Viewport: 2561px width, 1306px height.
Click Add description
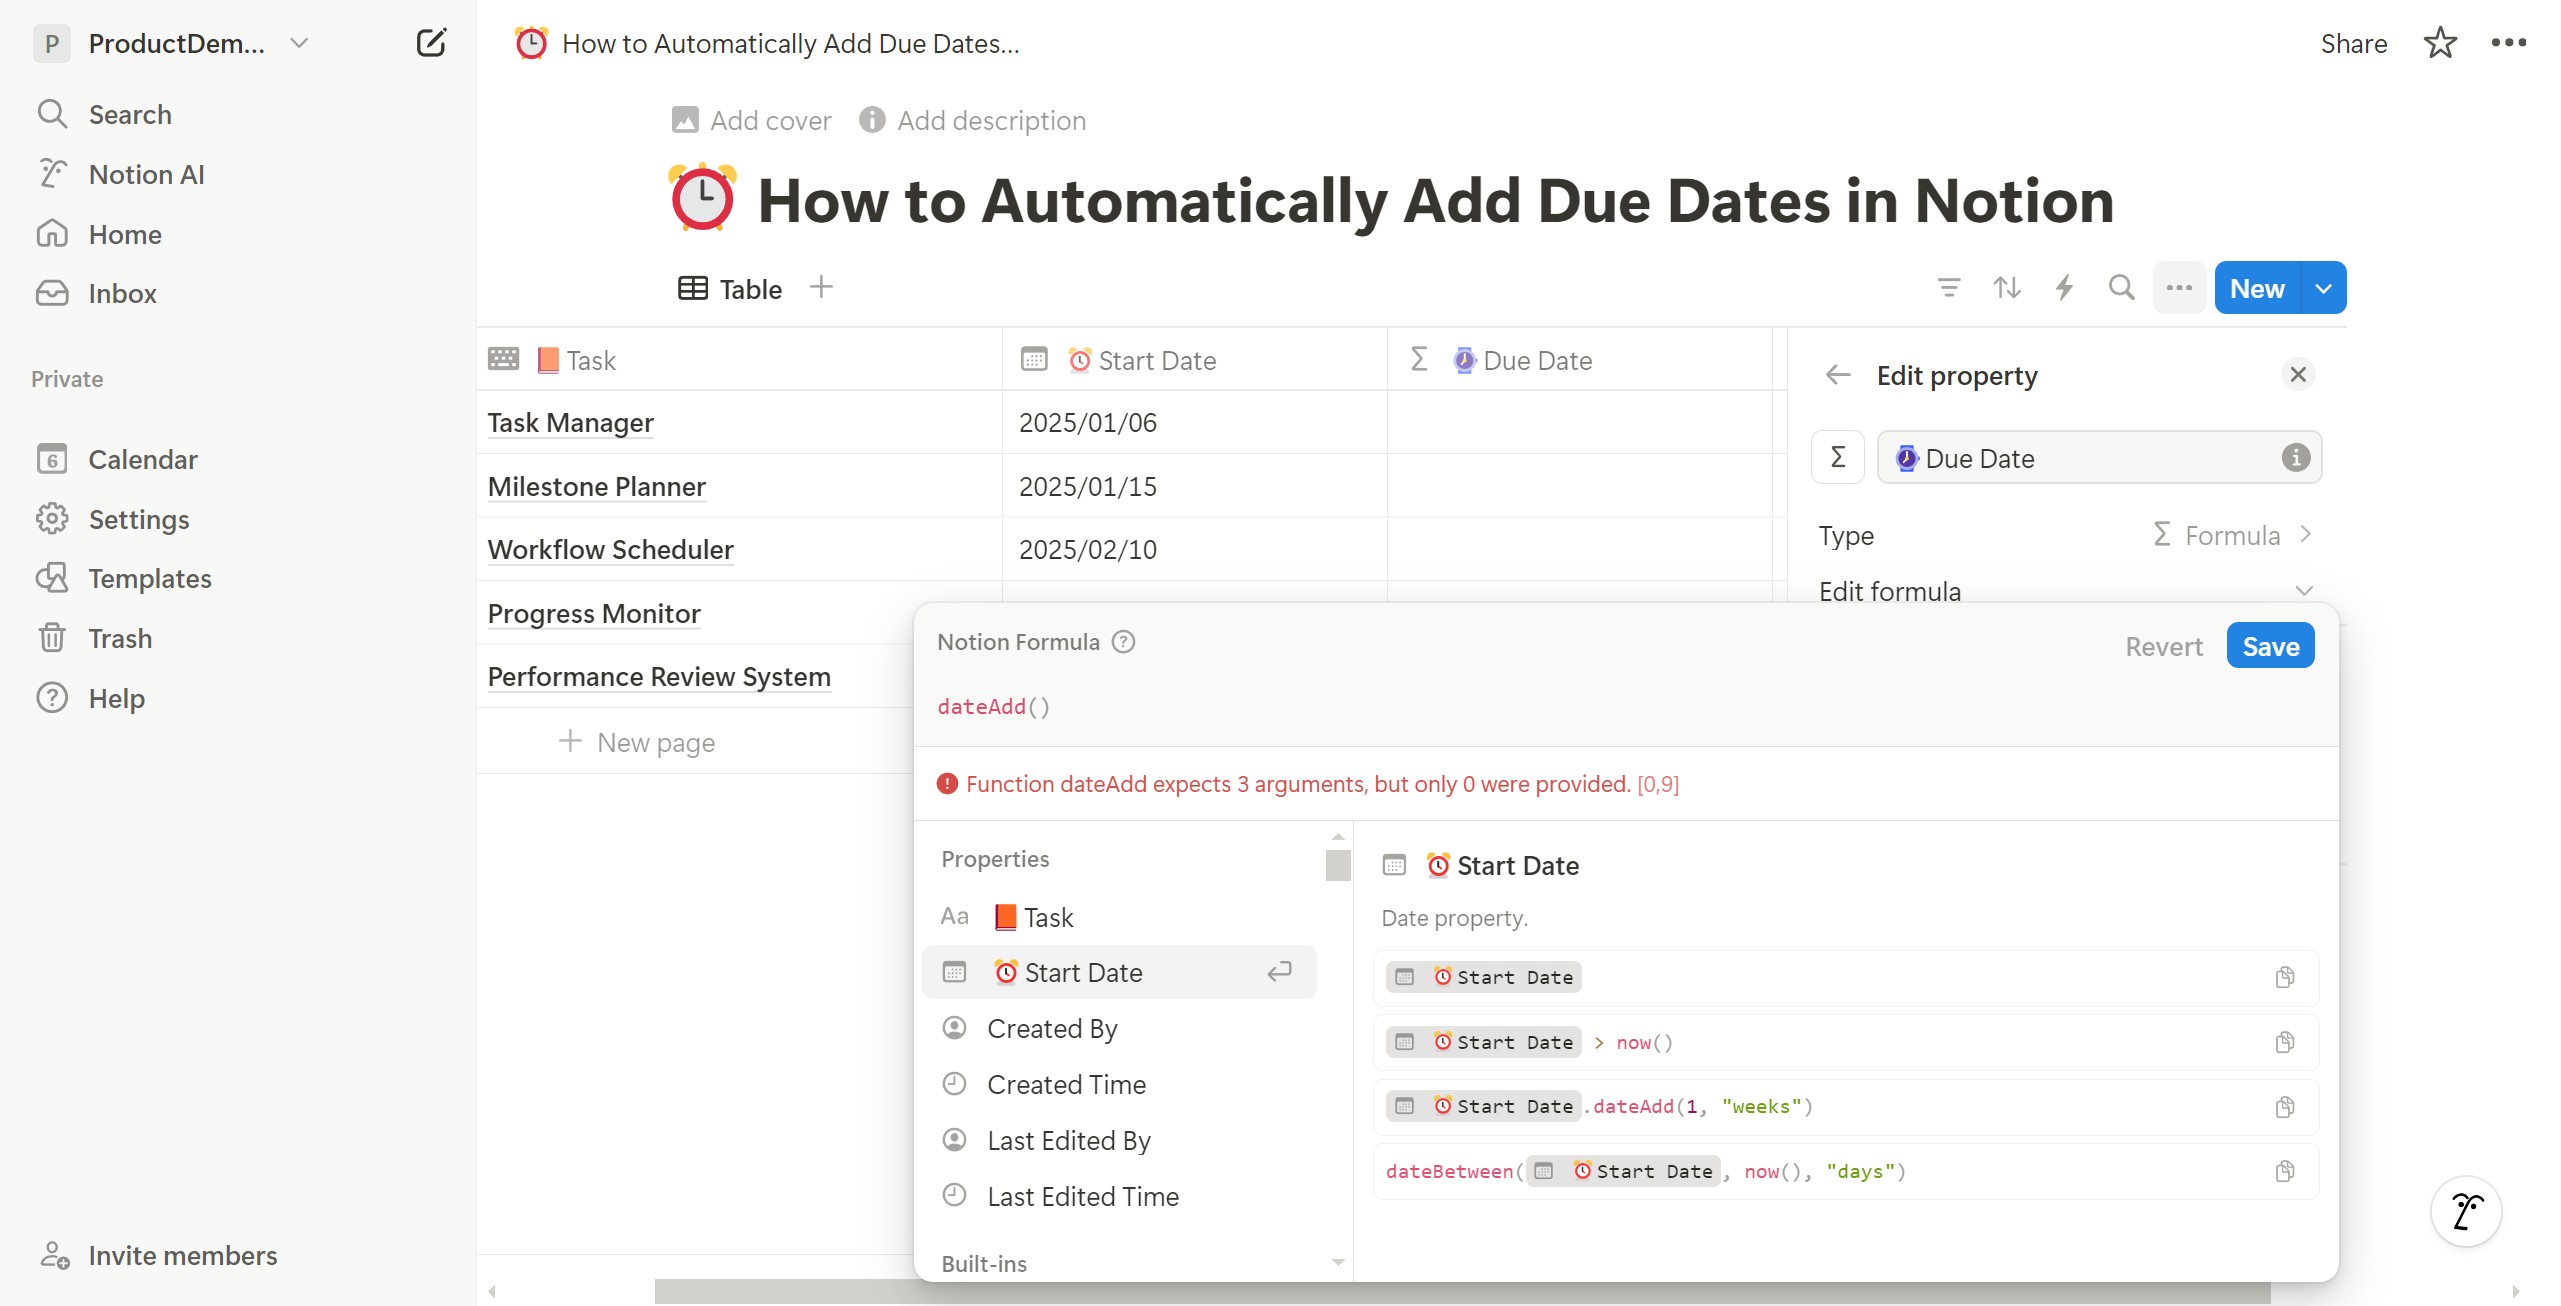click(x=972, y=120)
